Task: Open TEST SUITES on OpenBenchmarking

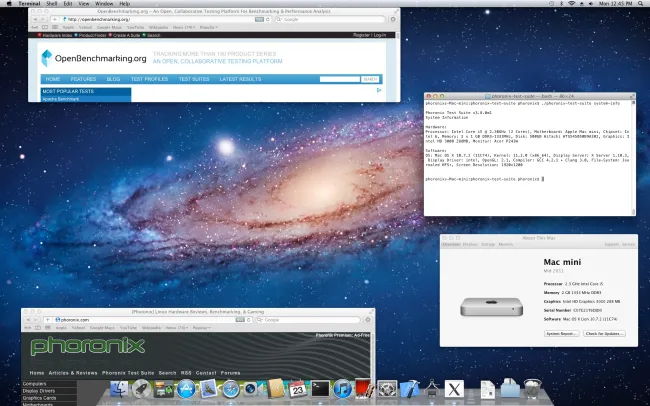Action: 194,79
